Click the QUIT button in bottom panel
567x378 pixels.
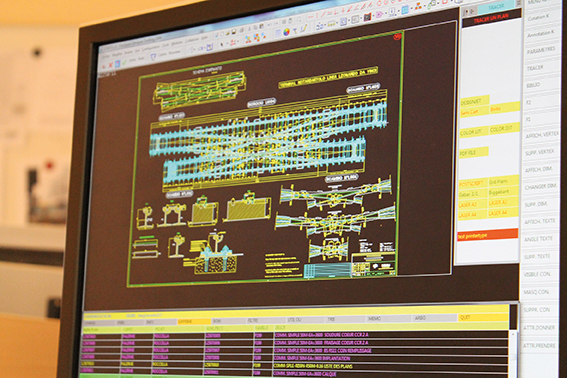click(x=482, y=317)
